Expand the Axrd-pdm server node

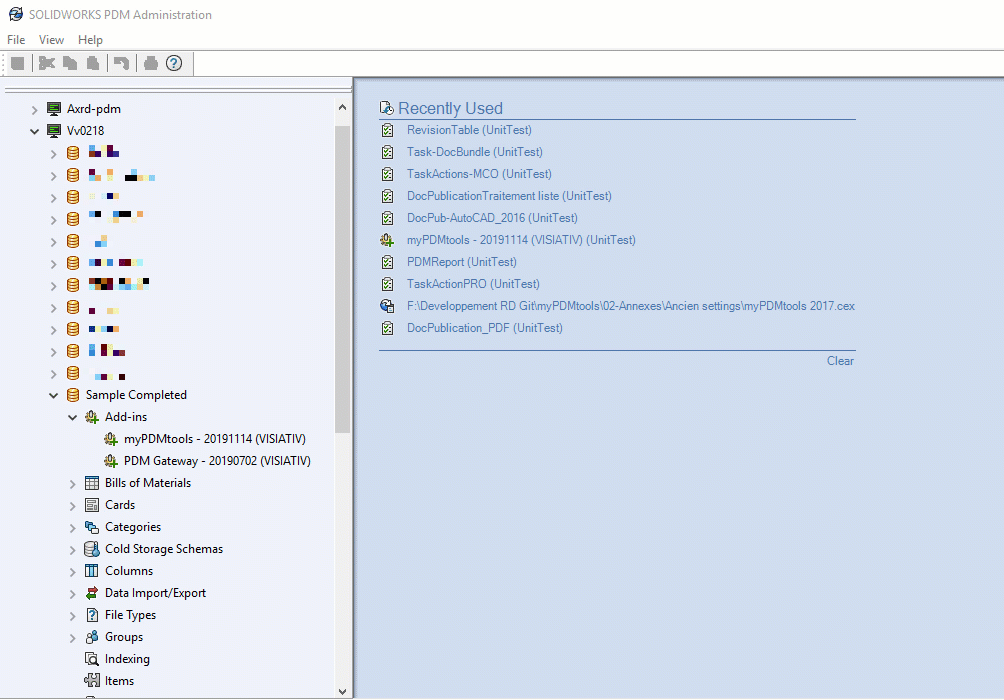click(34, 109)
